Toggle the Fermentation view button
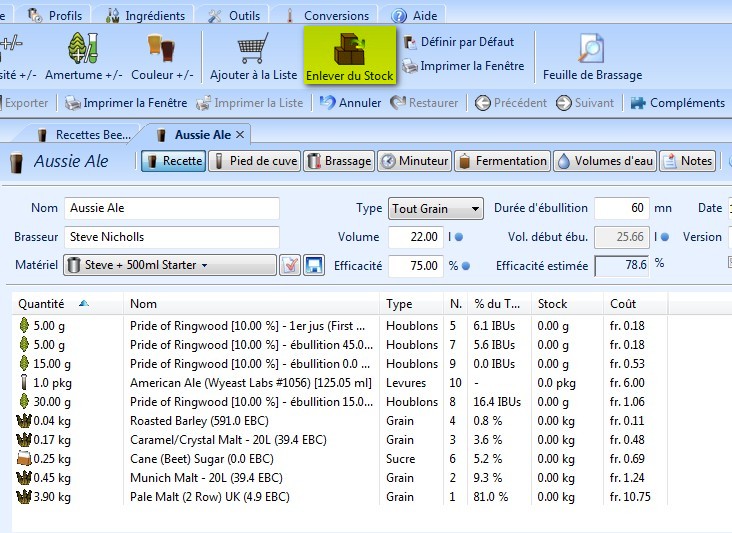This screenshot has height=533, width=732. tap(503, 161)
